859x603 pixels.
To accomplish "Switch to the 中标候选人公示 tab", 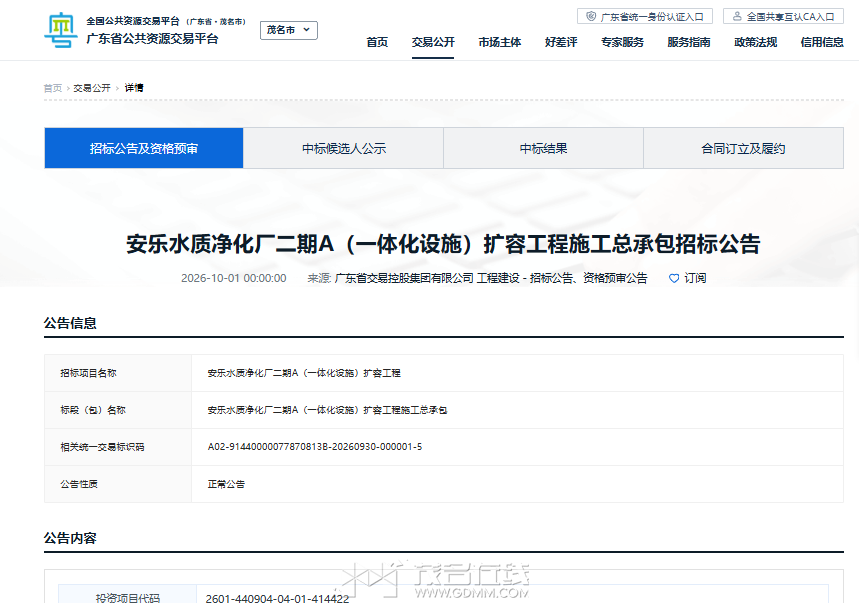I will coord(343,148).
